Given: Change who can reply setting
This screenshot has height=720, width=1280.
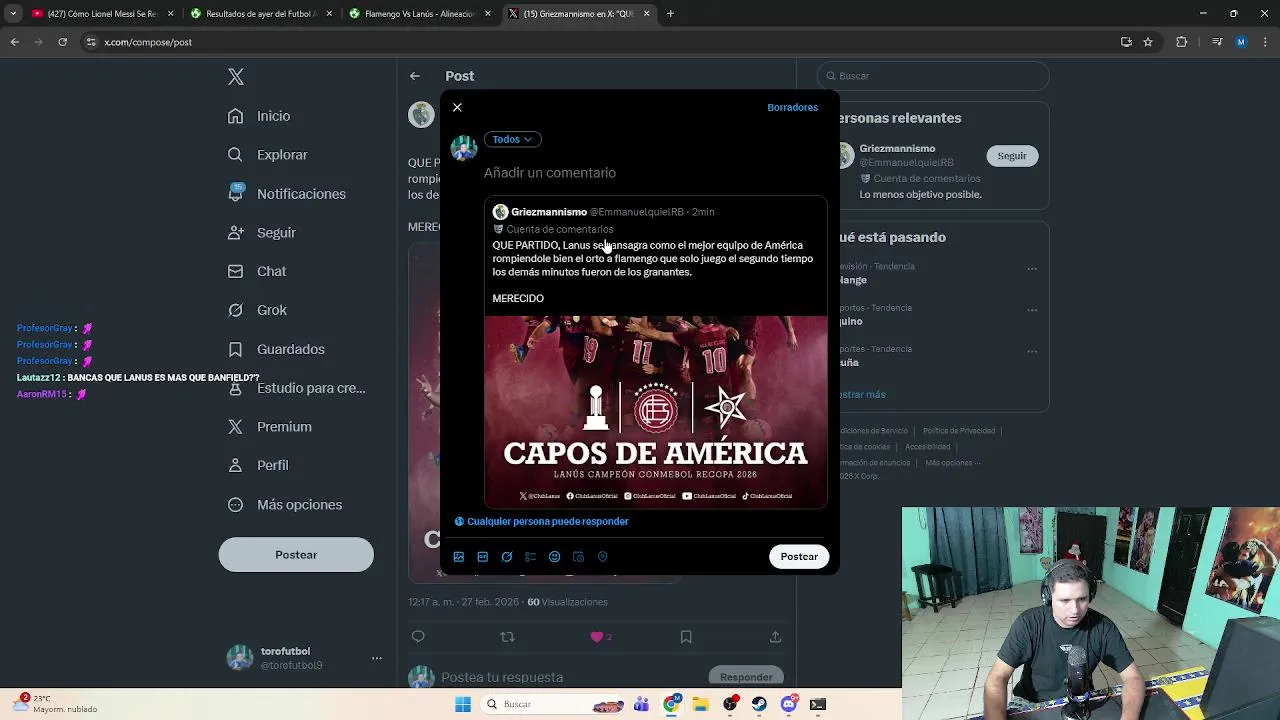Looking at the screenshot, I should coord(541,521).
